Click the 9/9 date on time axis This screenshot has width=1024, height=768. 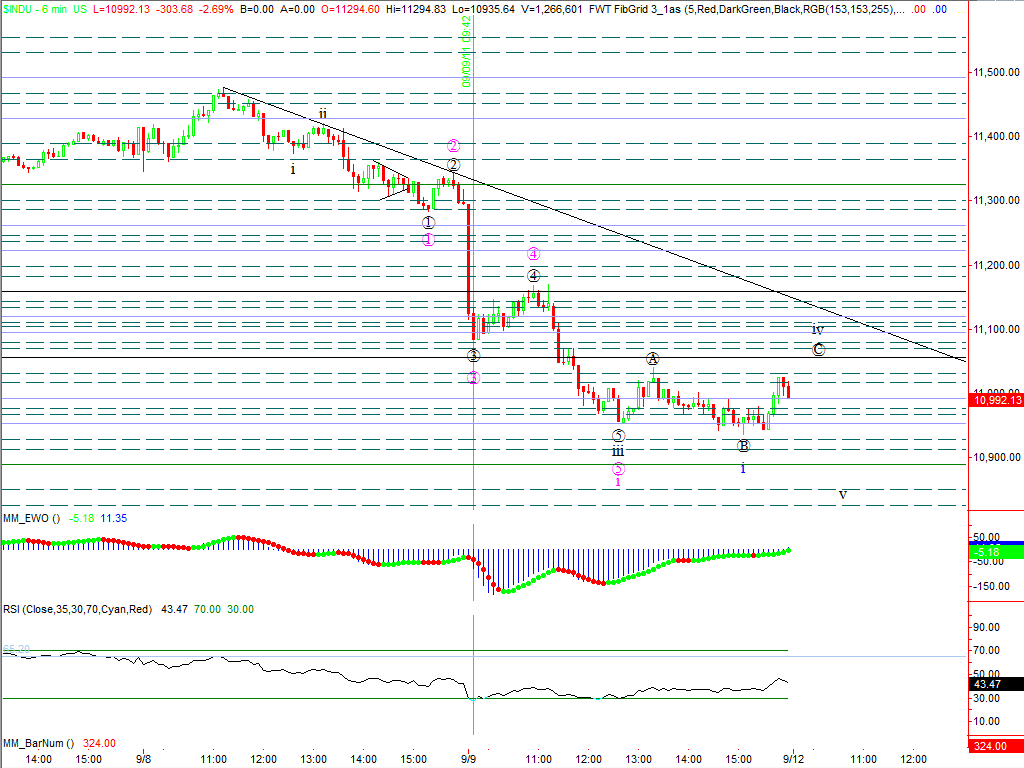click(467, 759)
